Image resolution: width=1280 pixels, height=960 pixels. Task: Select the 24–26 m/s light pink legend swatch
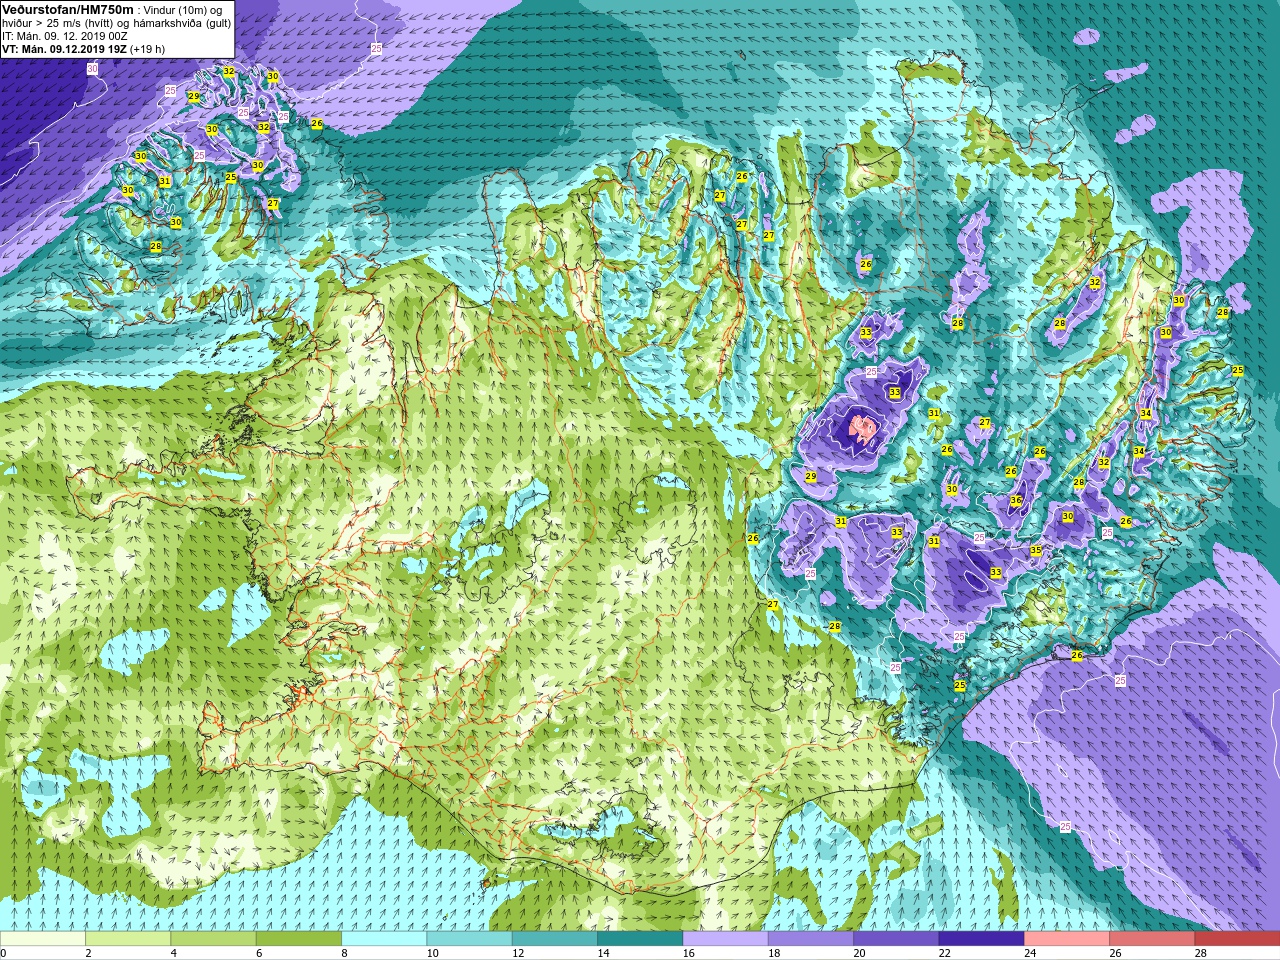pyautogui.click(x=1067, y=939)
